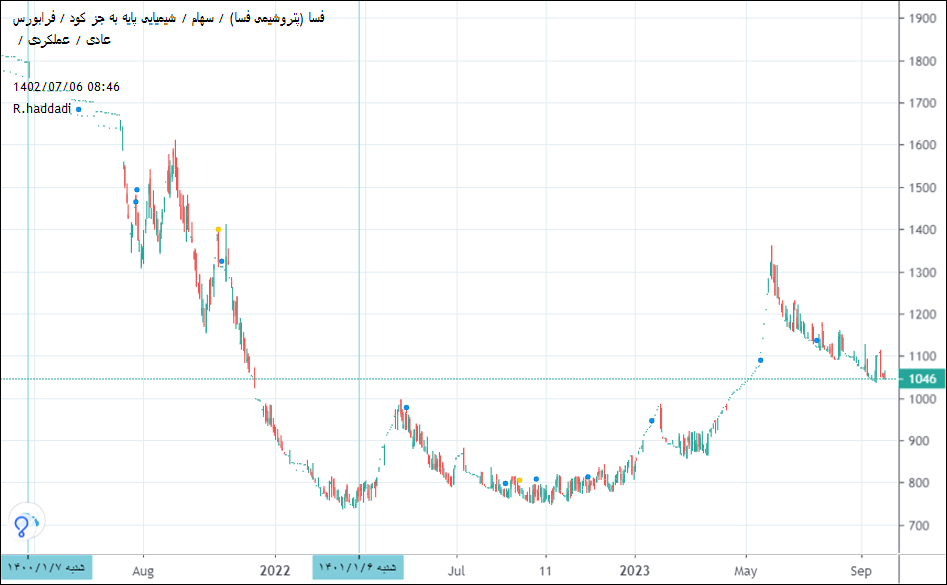The image size is (947, 585).
Task: Click the 700 value on the price scale
Action: pos(917,526)
